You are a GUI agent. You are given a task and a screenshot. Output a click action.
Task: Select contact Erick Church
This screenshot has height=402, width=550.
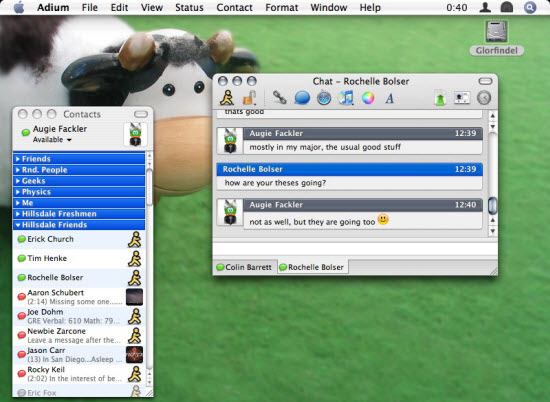[x=79, y=239]
